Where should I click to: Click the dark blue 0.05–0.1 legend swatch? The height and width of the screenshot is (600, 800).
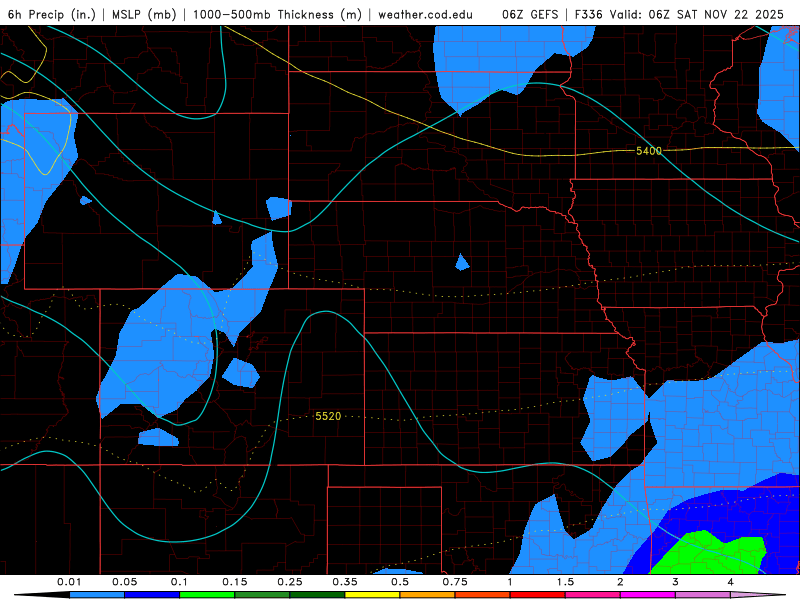(x=152, y=595)
